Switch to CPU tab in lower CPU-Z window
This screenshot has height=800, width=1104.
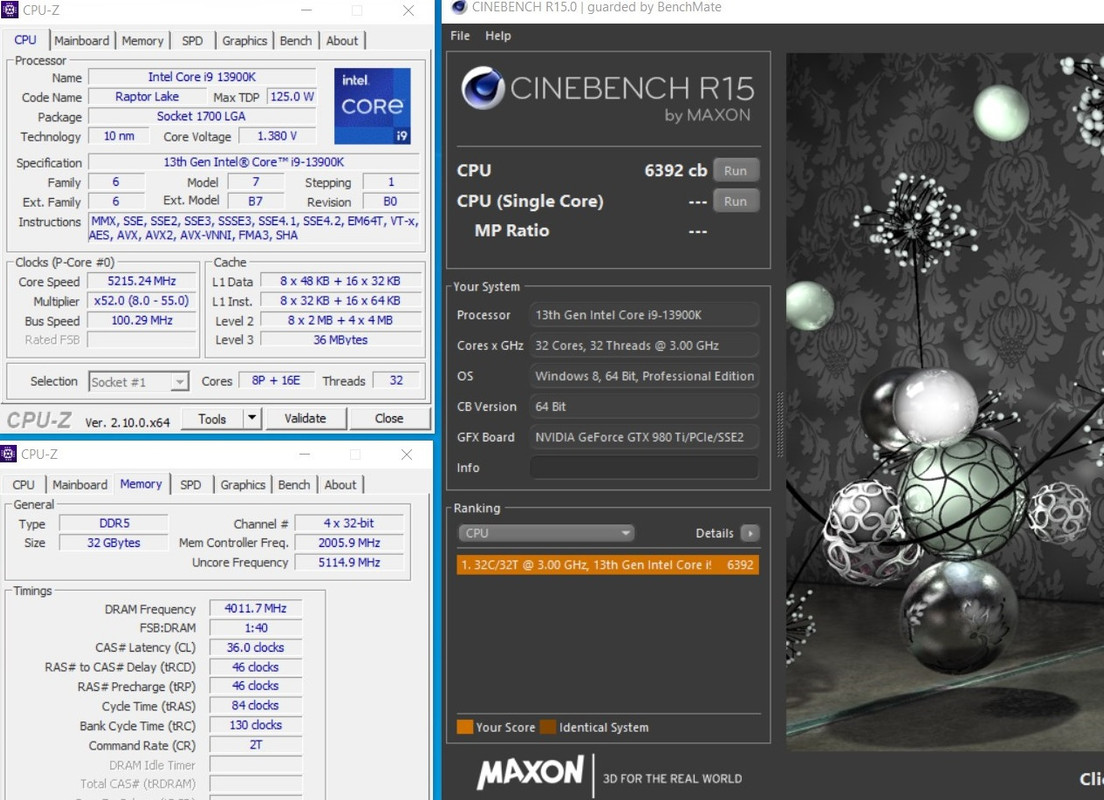point(23,485)
